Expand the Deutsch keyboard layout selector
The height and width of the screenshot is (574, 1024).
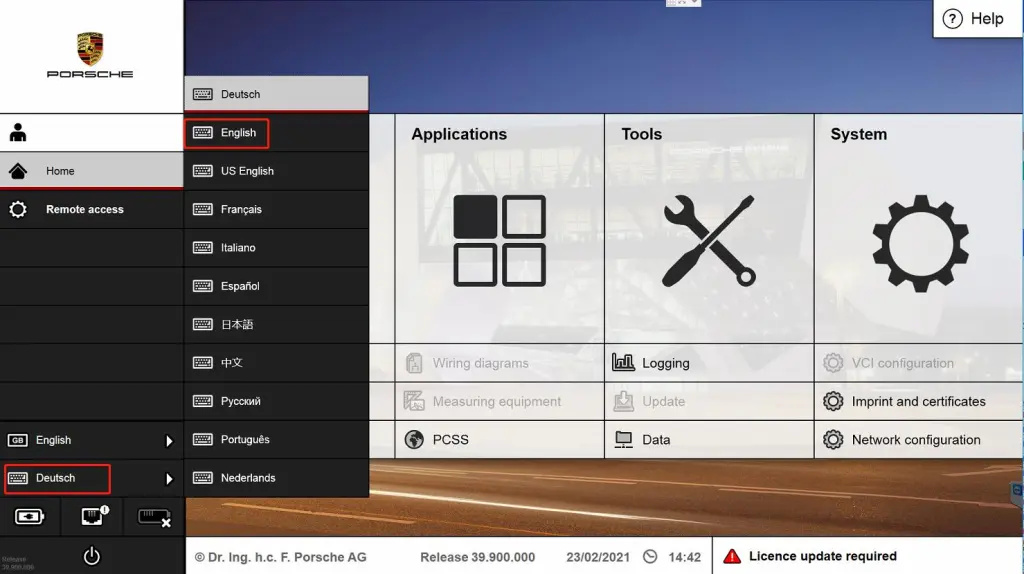(91, 478)
